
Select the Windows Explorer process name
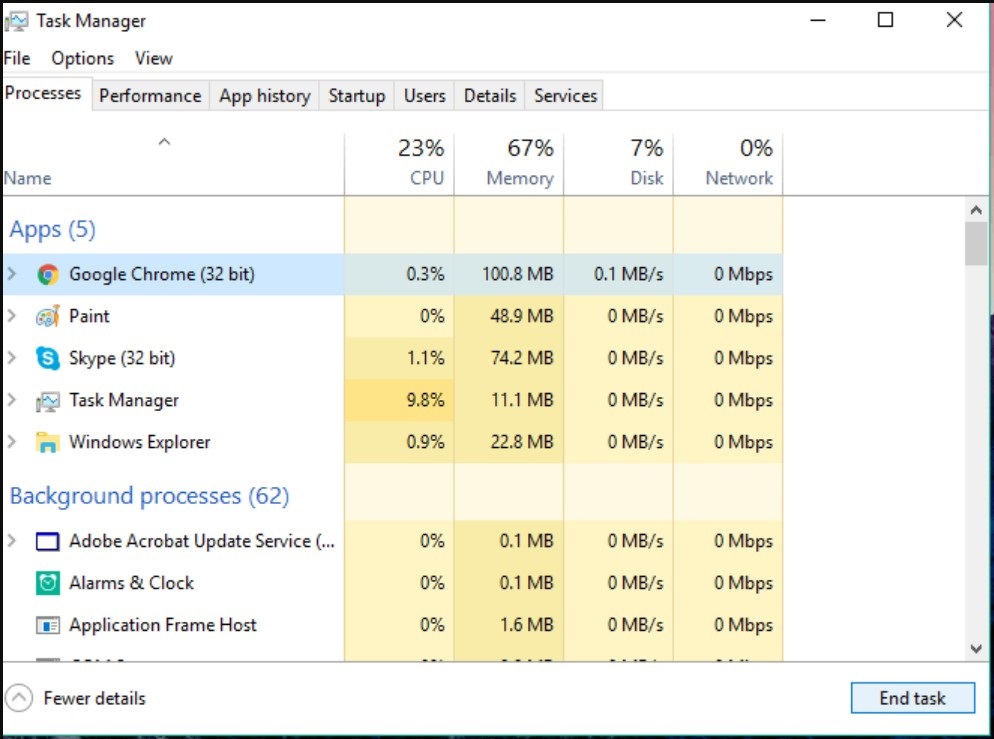click(x=139, y=442)
